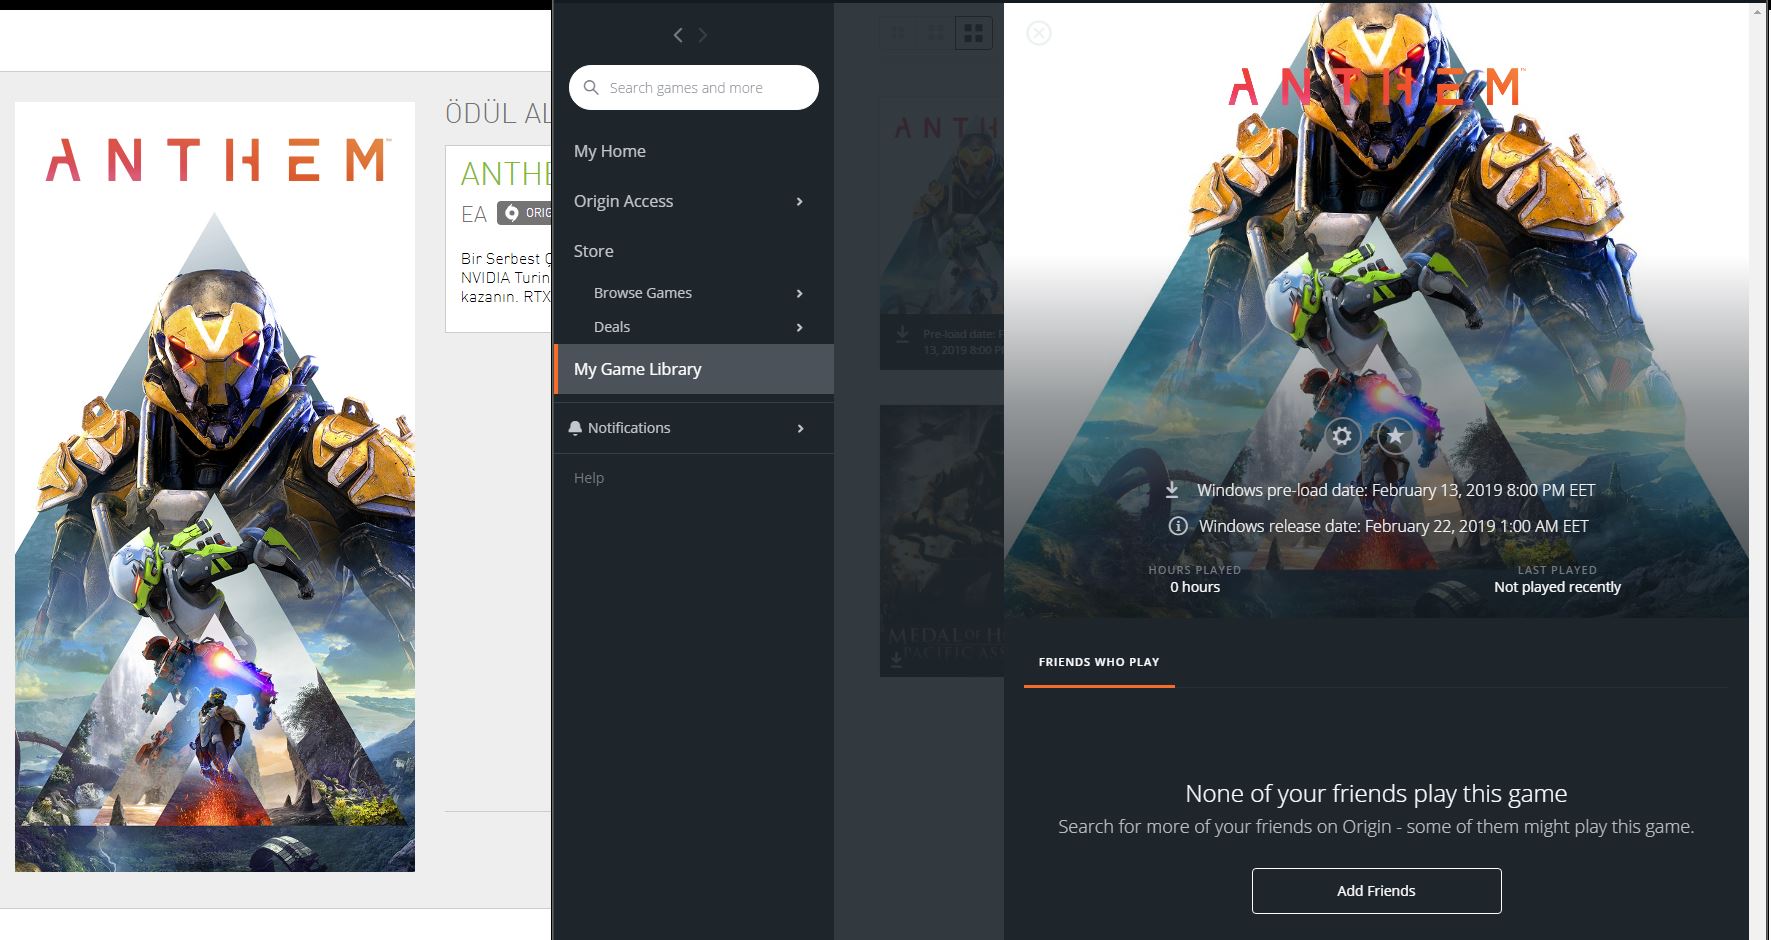Expand the Deals chevron
This screenshot has height=940, width=1771.
click(799, 327)
